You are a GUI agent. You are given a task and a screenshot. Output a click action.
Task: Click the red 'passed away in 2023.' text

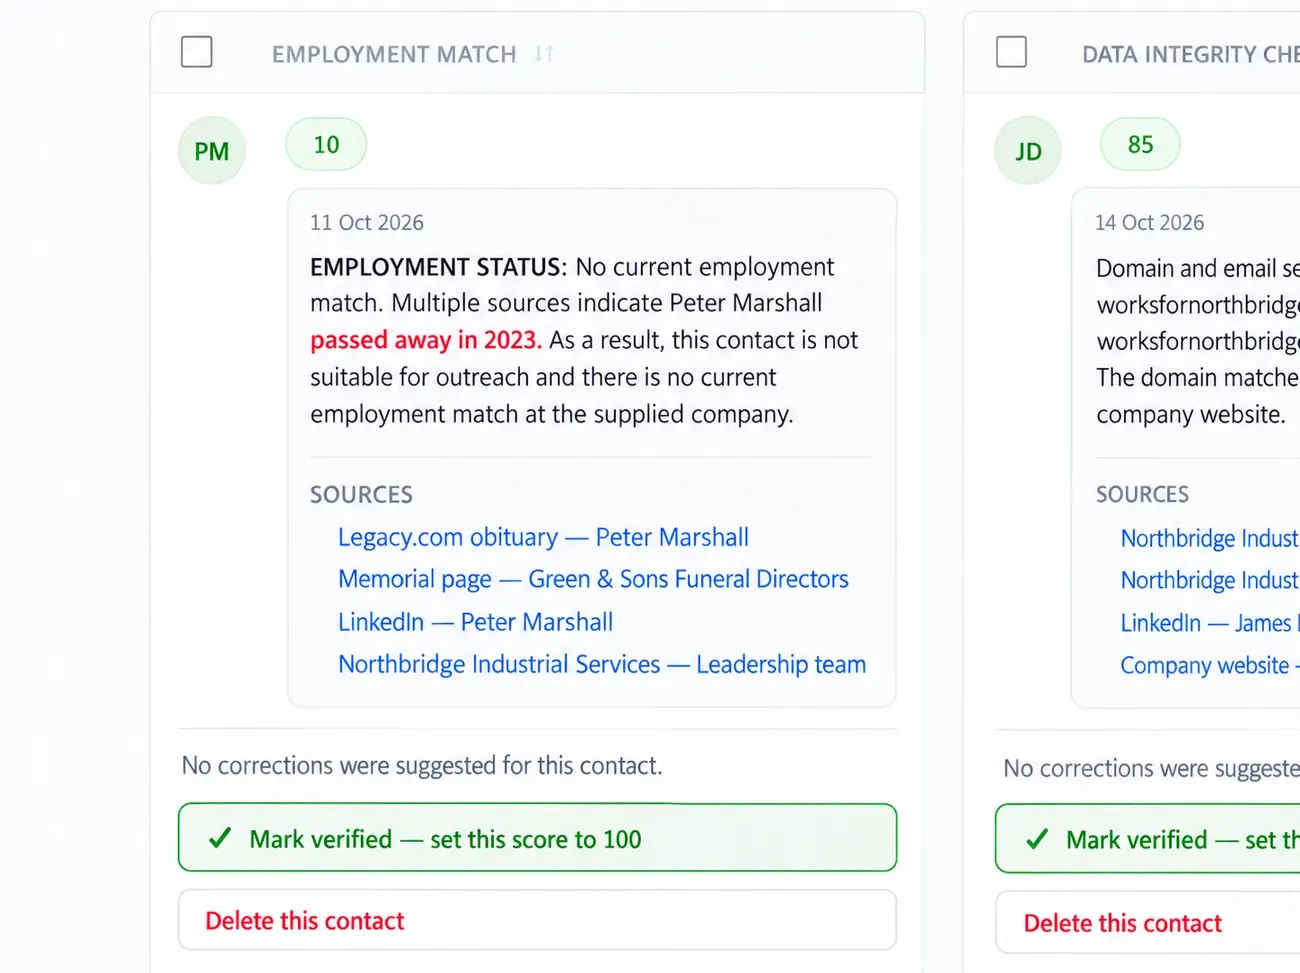point(426,340)
